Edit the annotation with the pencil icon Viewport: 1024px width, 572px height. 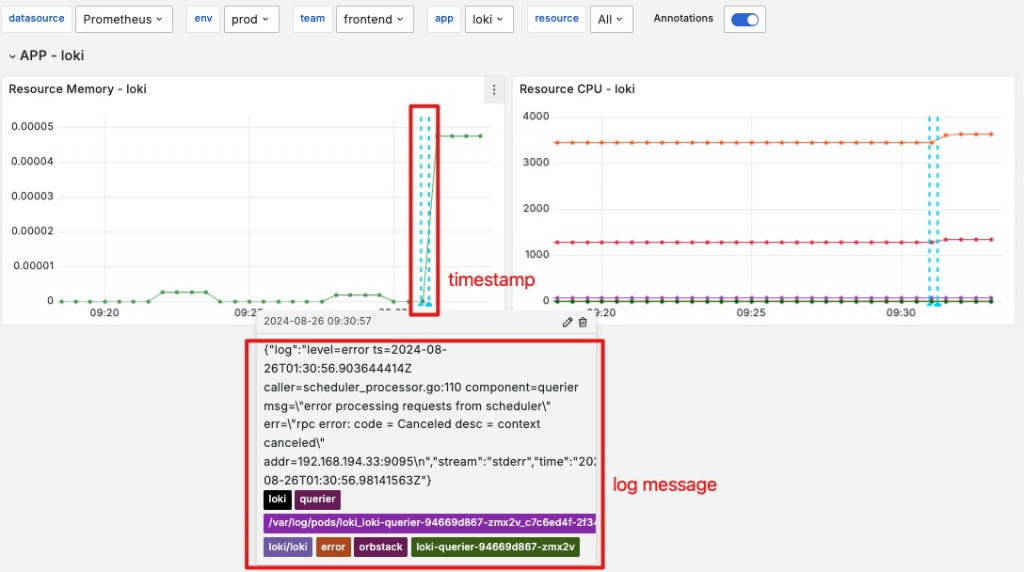tap(567, 322)
